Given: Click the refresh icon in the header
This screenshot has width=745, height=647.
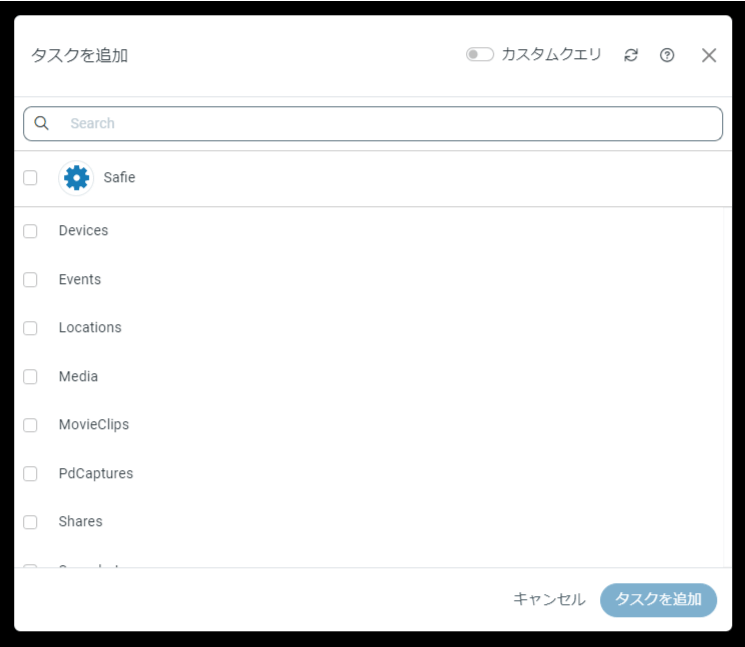Looking at the screenshot, I should click(630, 55).
